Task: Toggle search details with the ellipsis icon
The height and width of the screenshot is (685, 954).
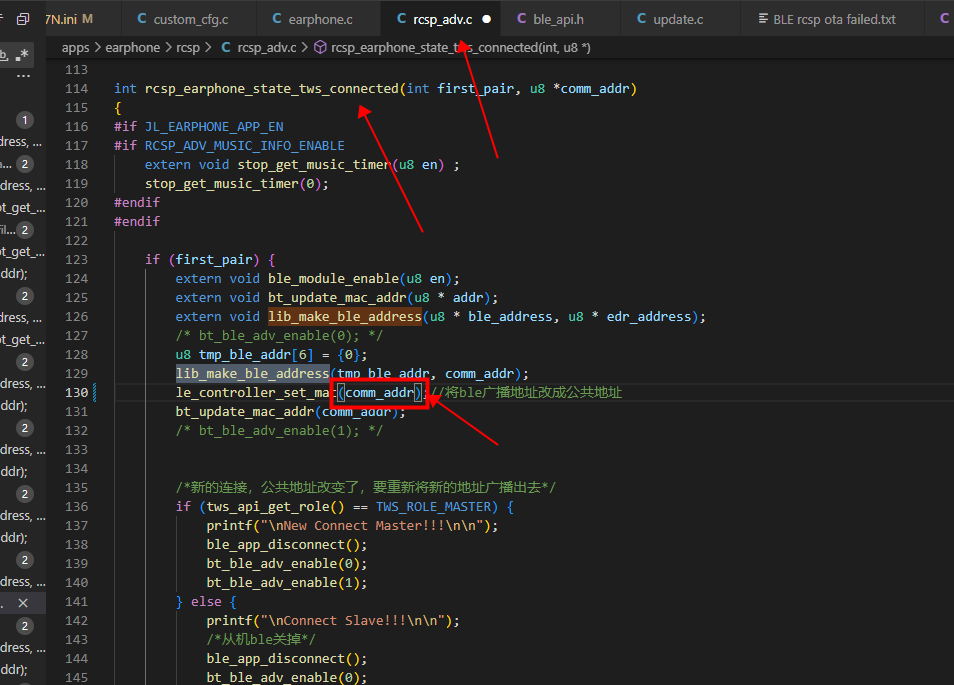Action: point(24,77)
